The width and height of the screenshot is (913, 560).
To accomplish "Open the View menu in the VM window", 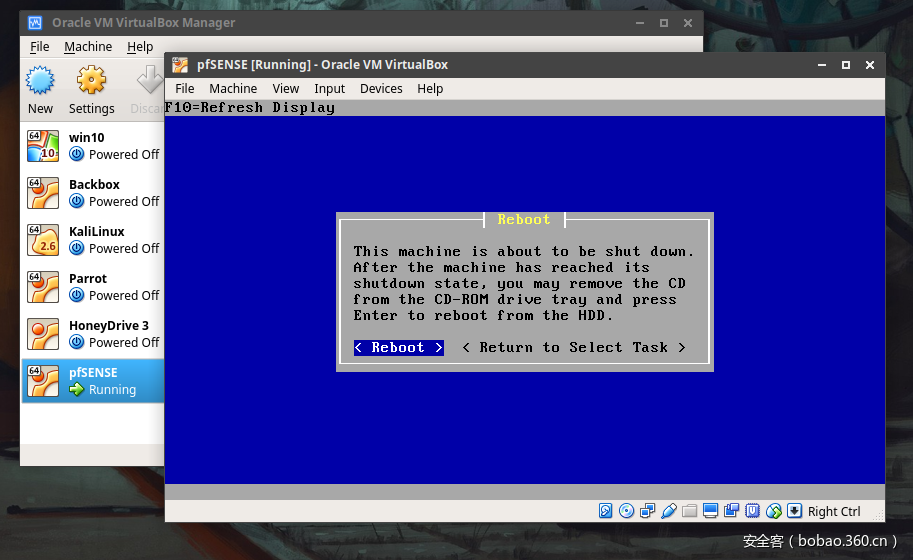I will tap(286, 88).
